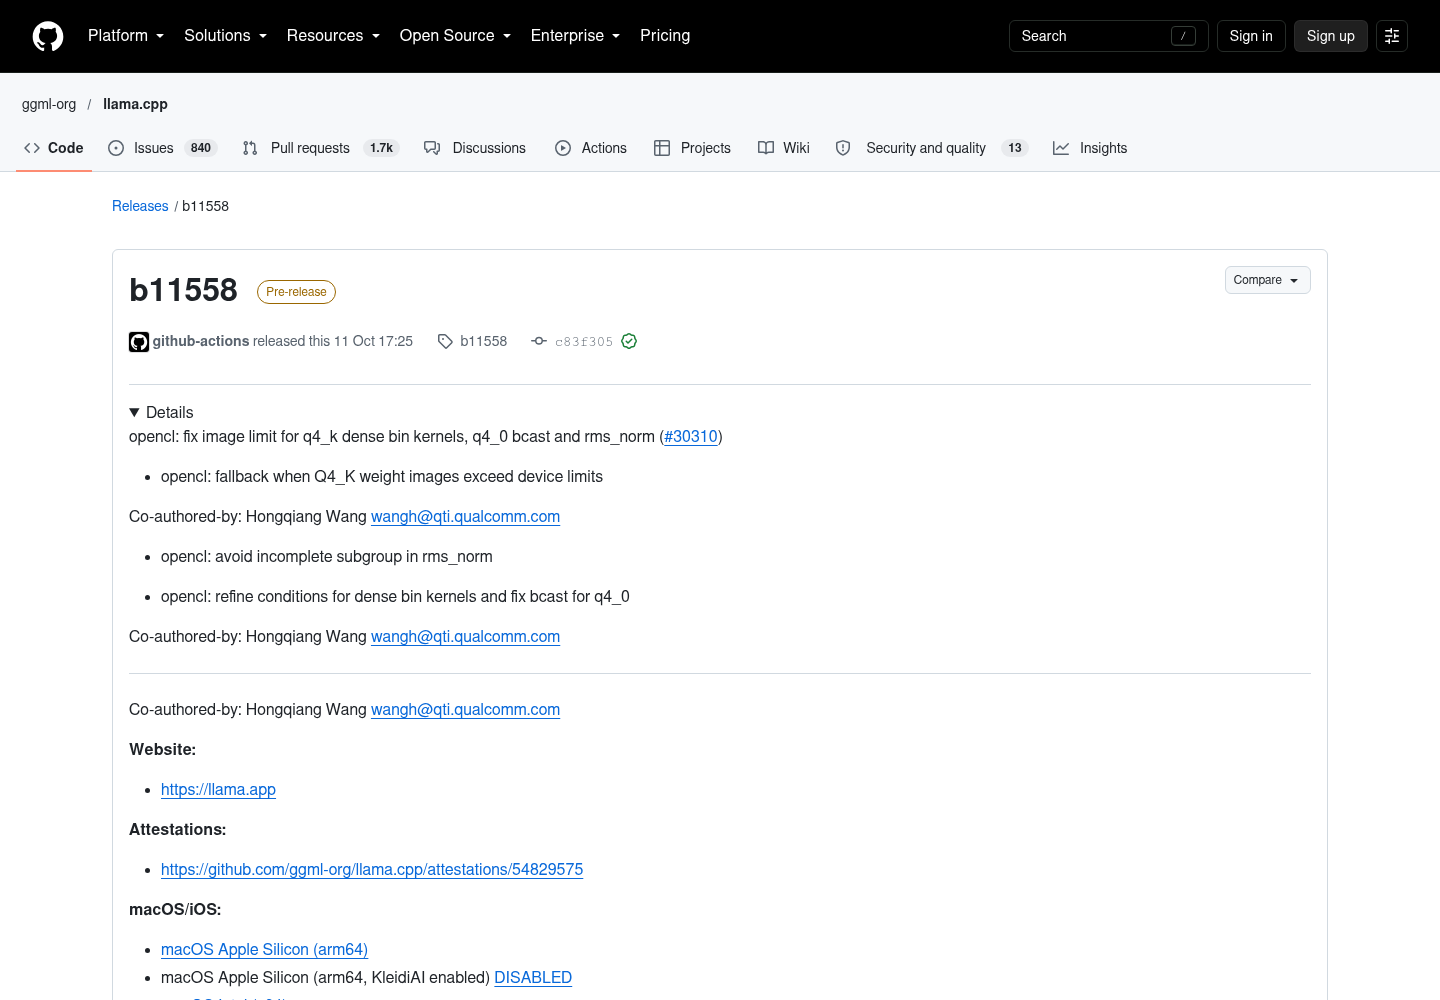Click the Sign in button
The height and width of the screenshot is (1000, 1440).
(x=1251, y=36)
